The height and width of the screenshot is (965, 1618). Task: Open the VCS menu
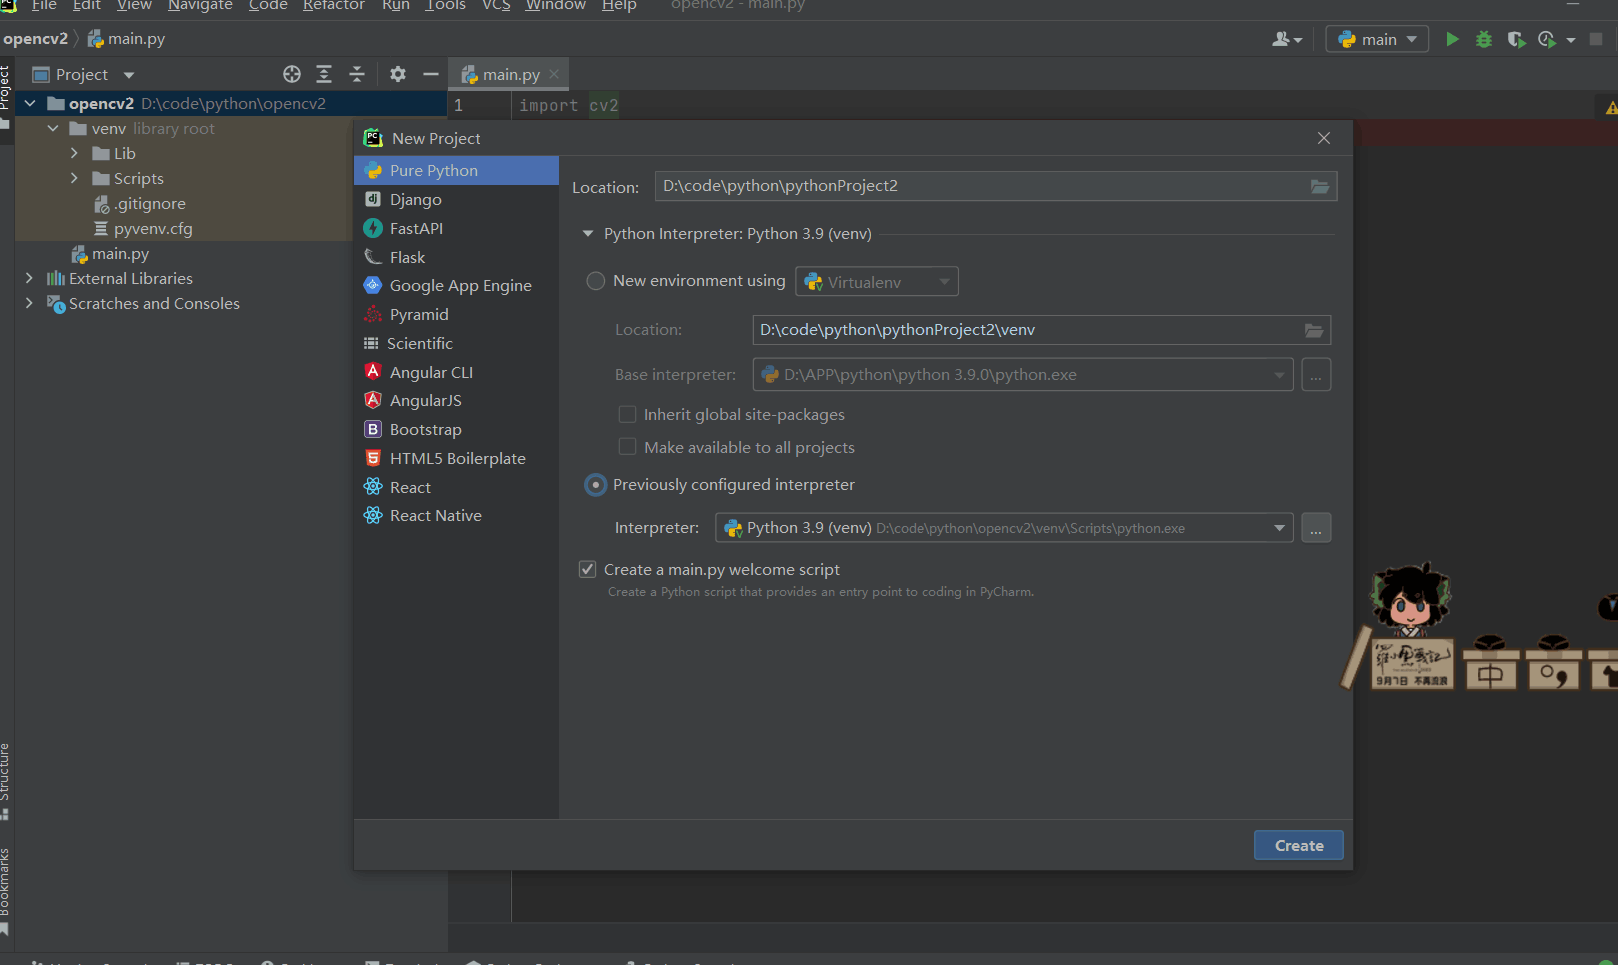click(x=496, y=5)
